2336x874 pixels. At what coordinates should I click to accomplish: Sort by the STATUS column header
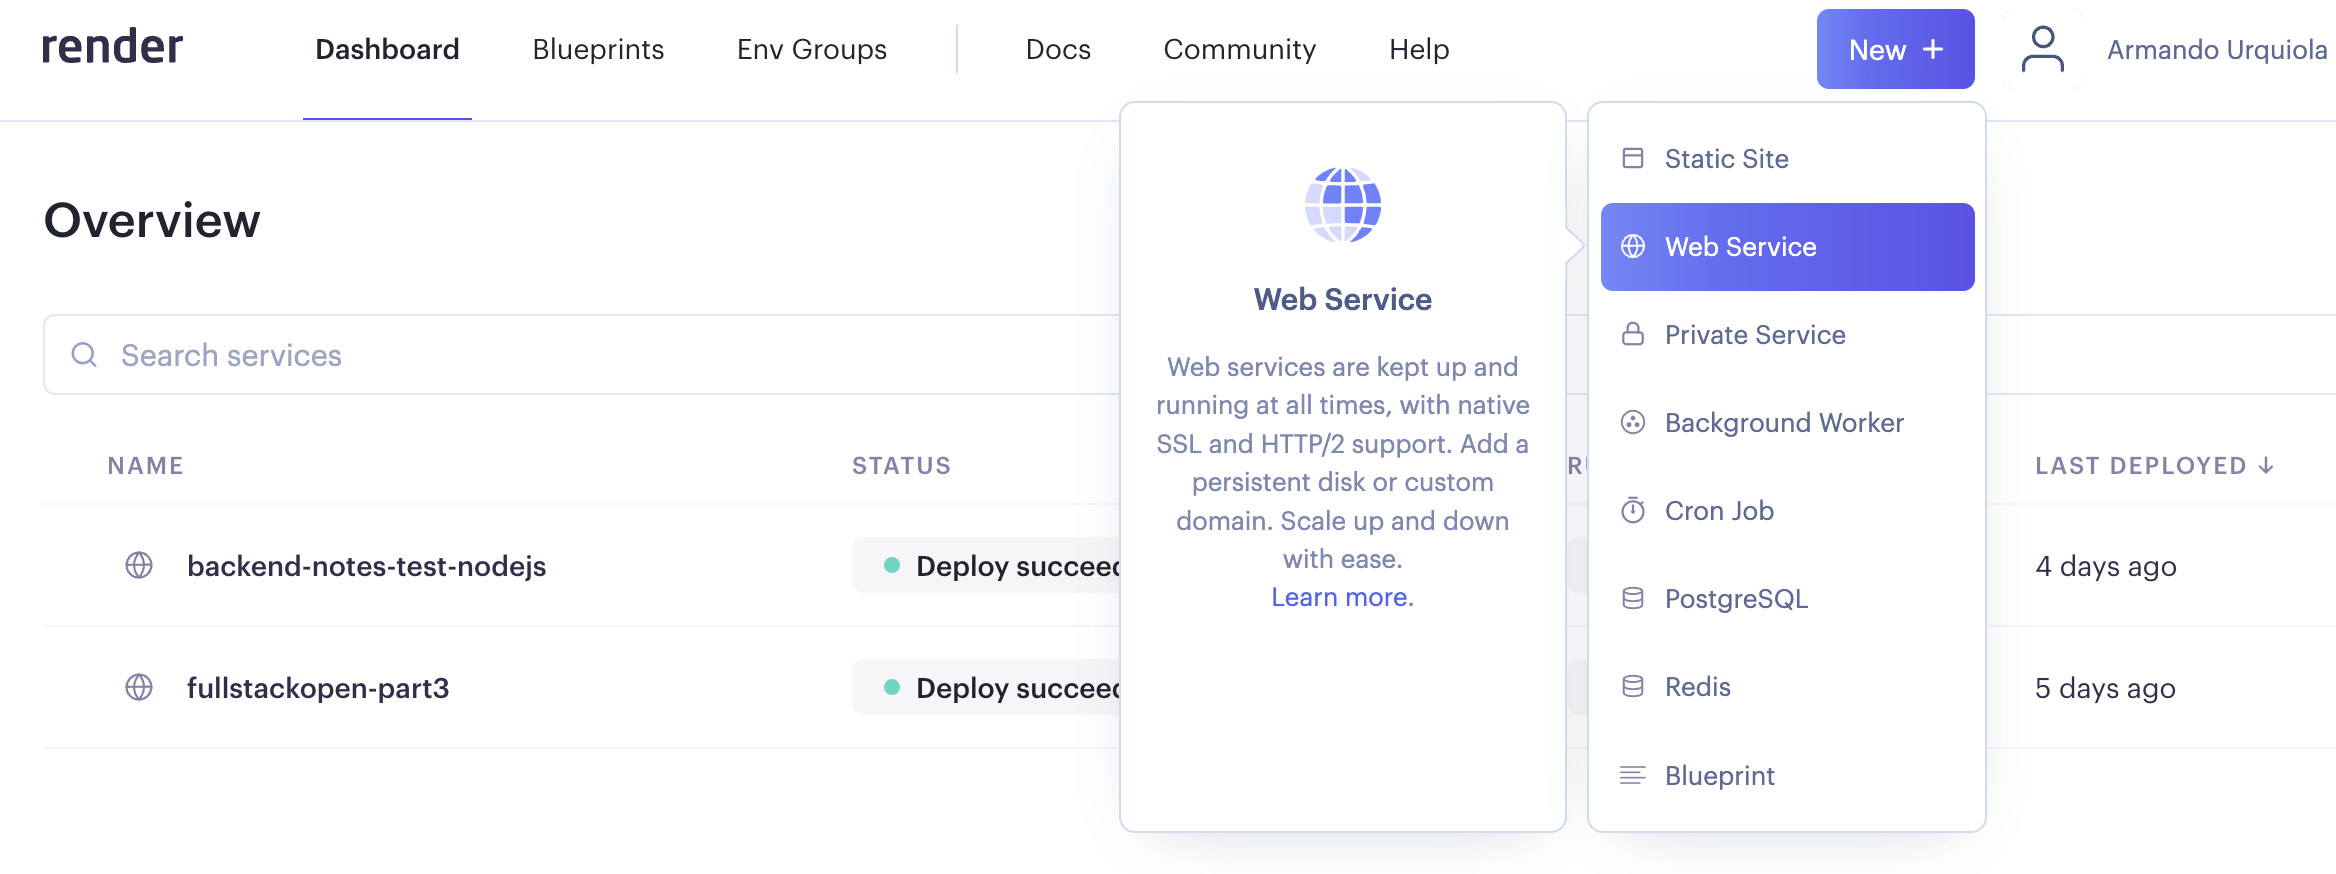[901, 466]
